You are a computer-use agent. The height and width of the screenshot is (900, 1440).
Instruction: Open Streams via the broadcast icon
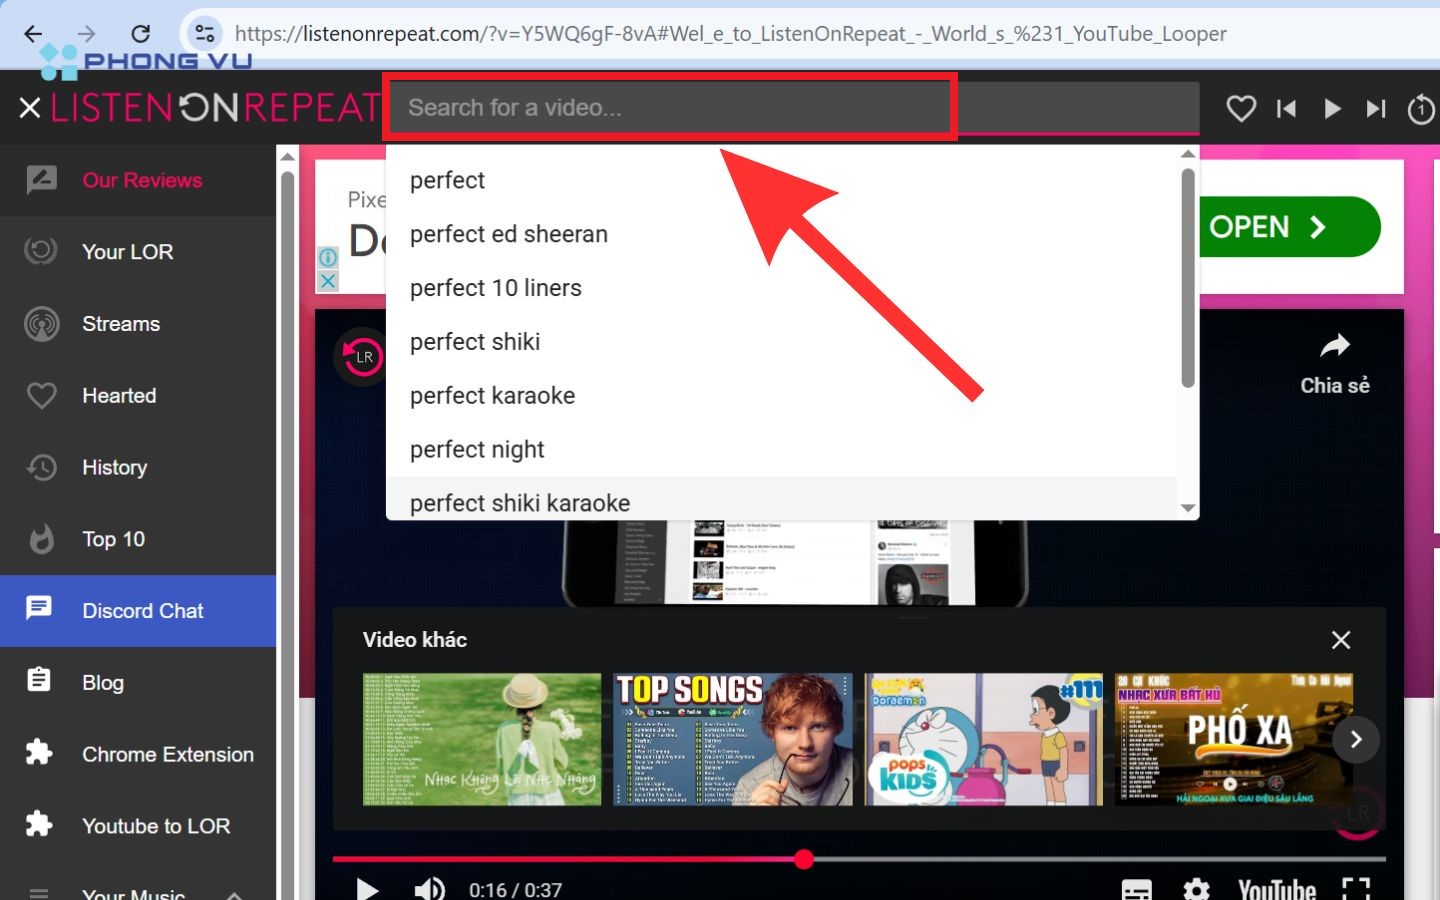click(x=40, y=323)
